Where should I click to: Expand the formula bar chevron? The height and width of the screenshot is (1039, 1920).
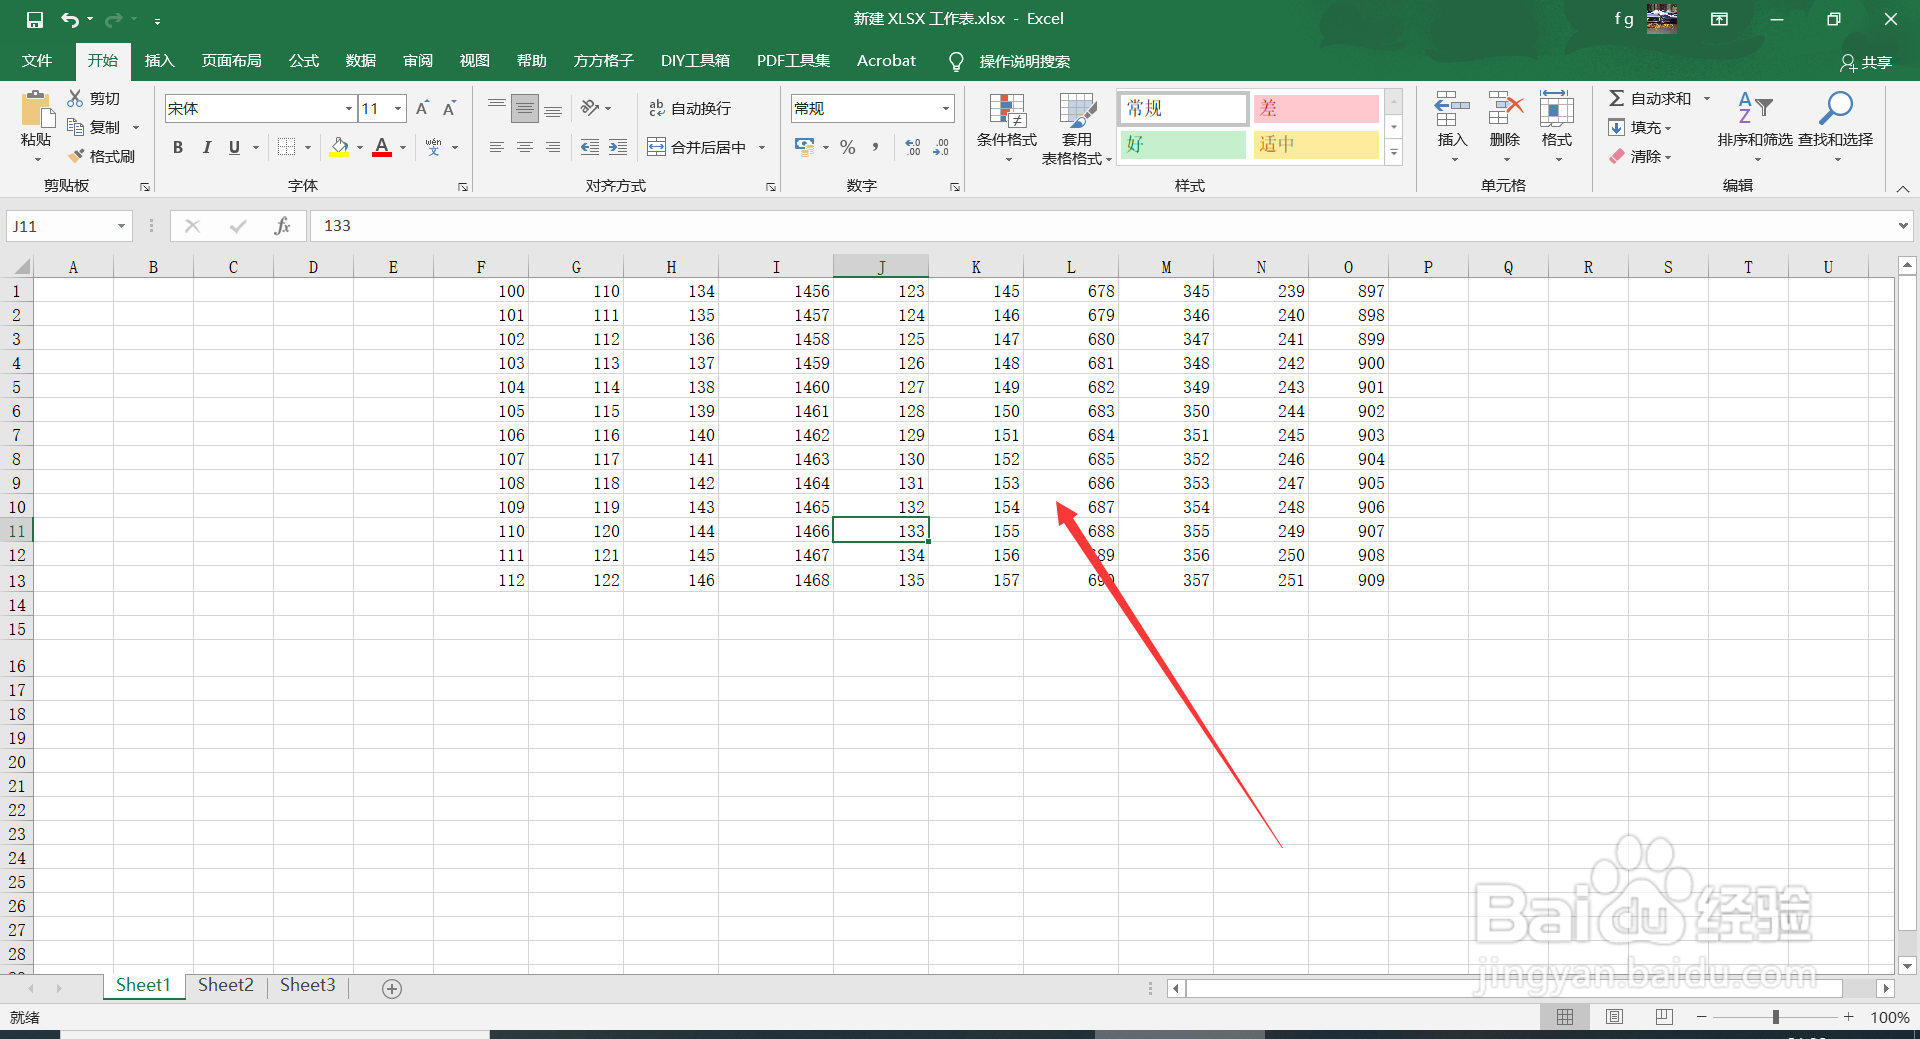pyautogui.click(x=1902, y=226)
